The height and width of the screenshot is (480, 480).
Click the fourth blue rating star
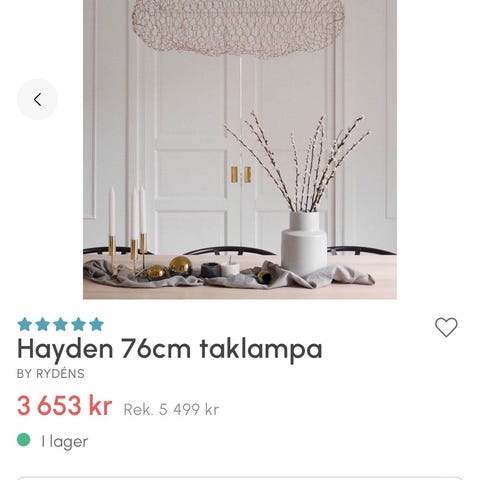point(78,324)
